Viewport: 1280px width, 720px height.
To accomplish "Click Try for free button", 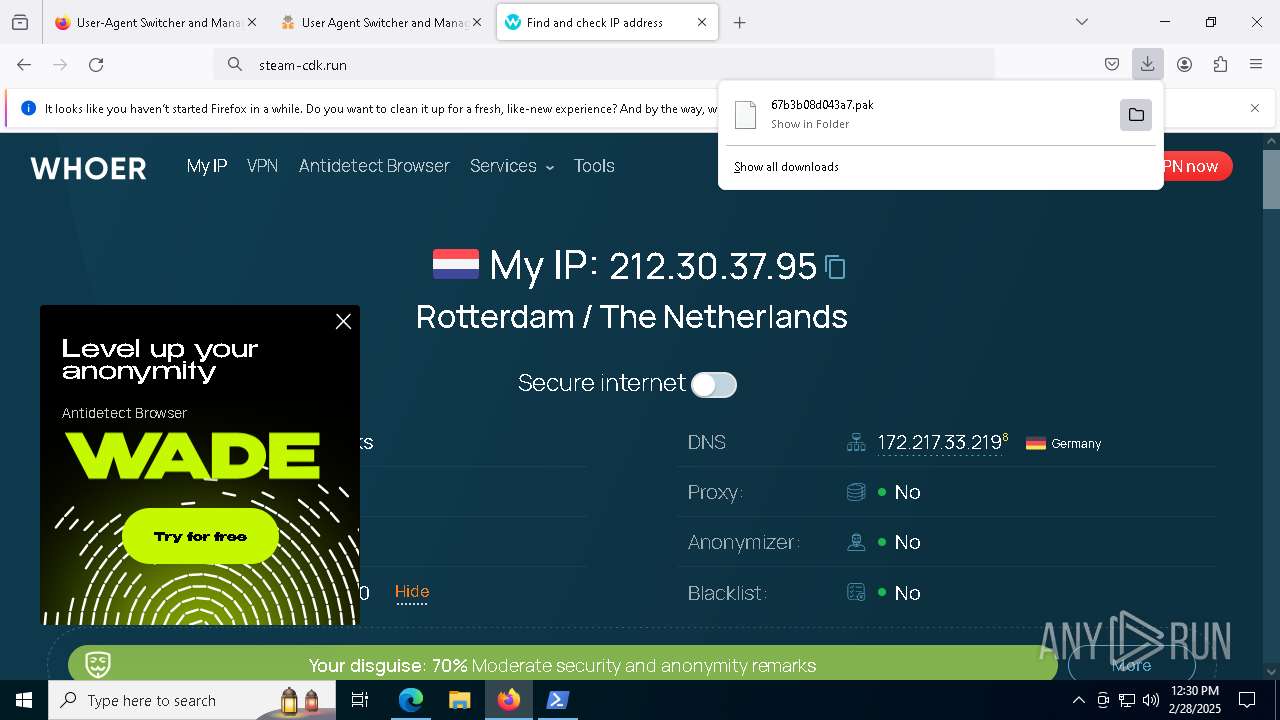I will click(x=200, y=537).
